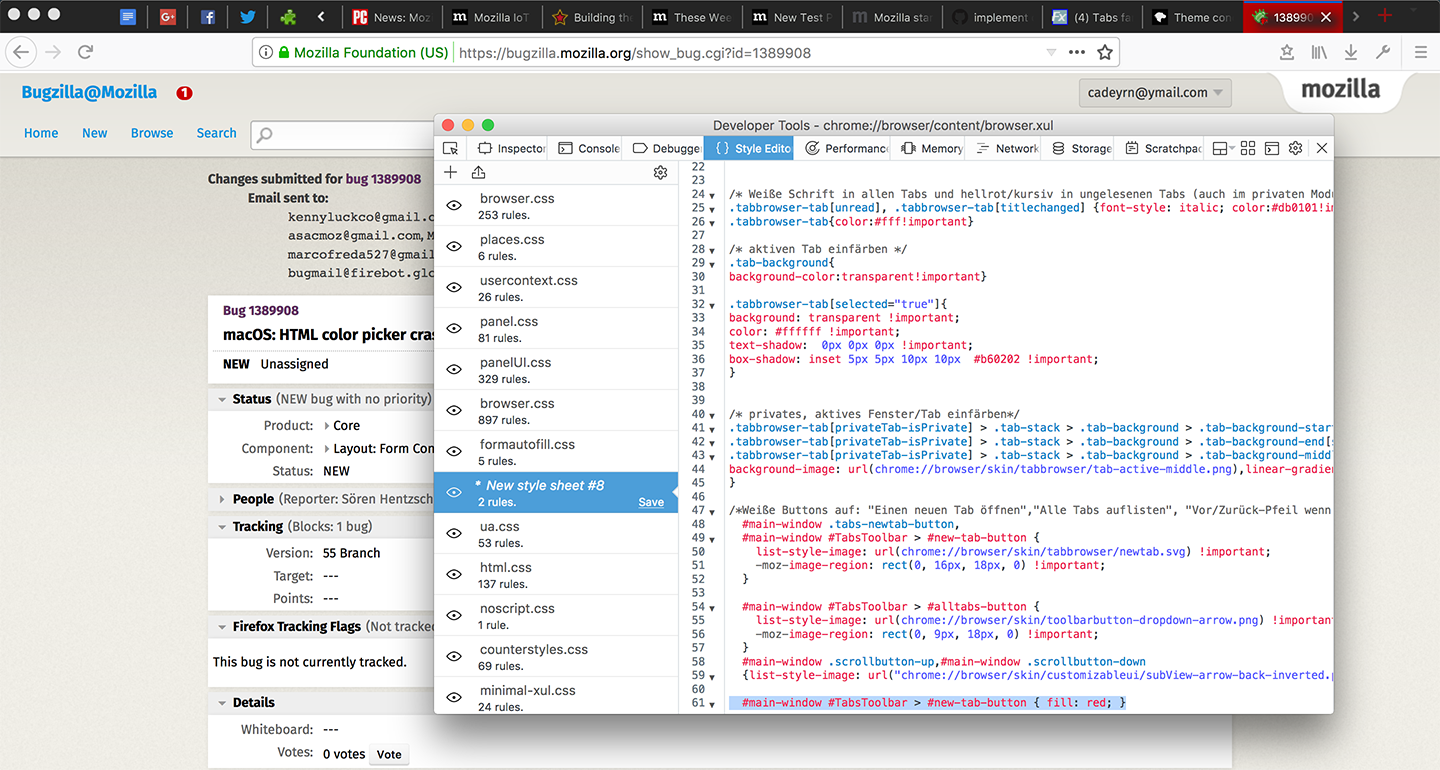Open the Console tab
This screenshot has height=770, width=1440.
click(590, 148)
